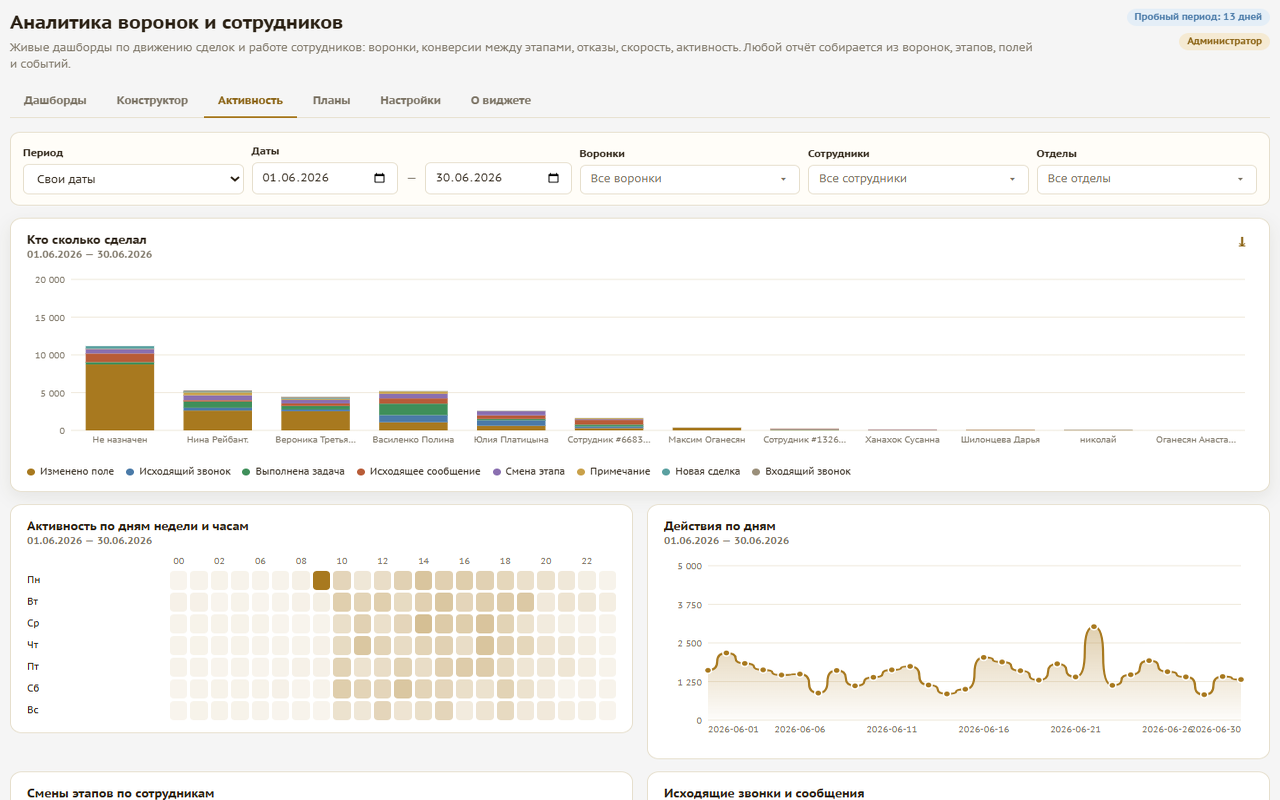Image resolution: width=1280 pixels, height=800 pixels.
Task: Click the darkest Monday heatmap cell
Action: click(x=321, y=580)
